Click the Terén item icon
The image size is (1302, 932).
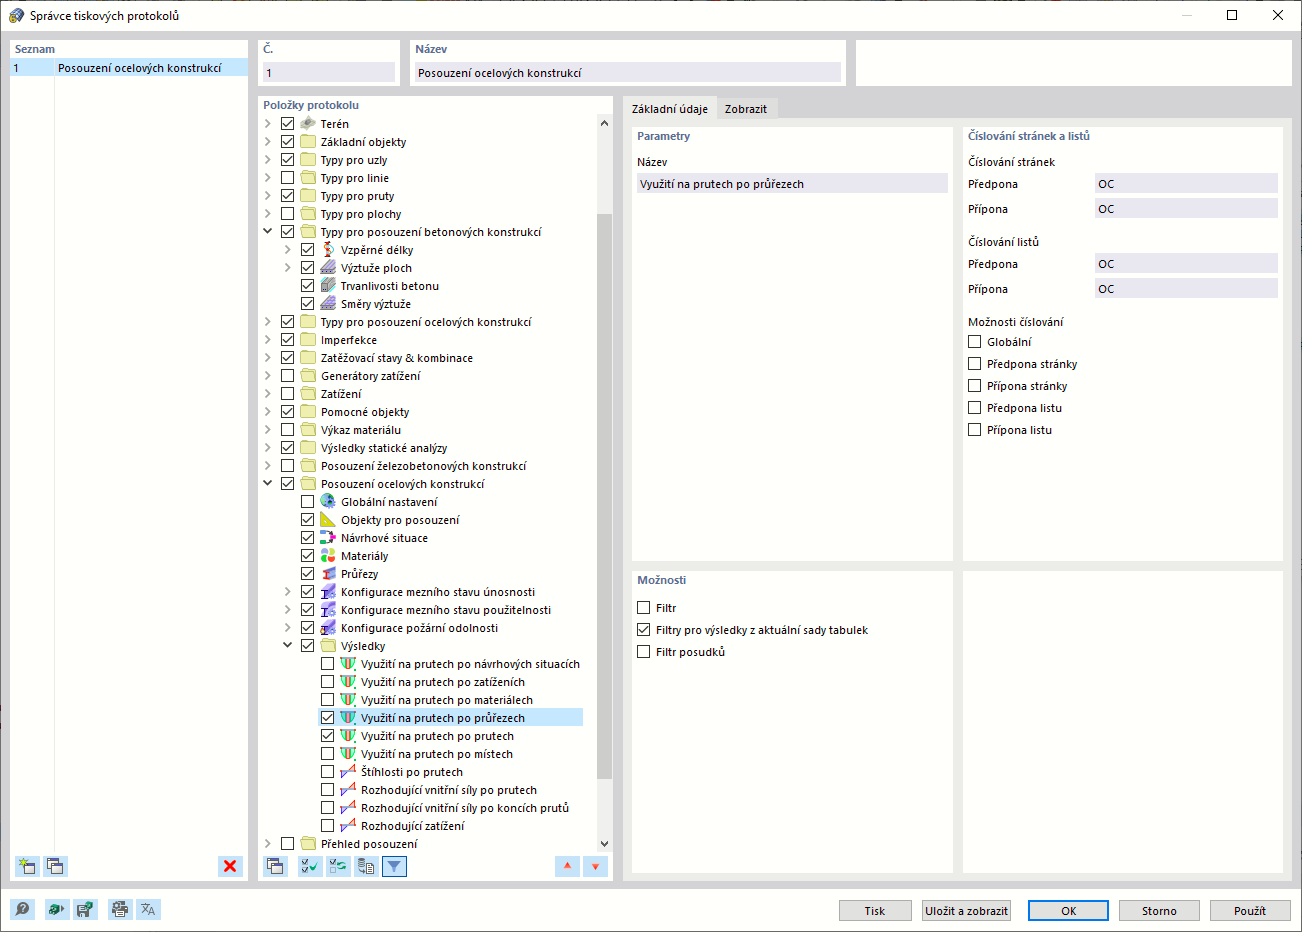(308, 124)
